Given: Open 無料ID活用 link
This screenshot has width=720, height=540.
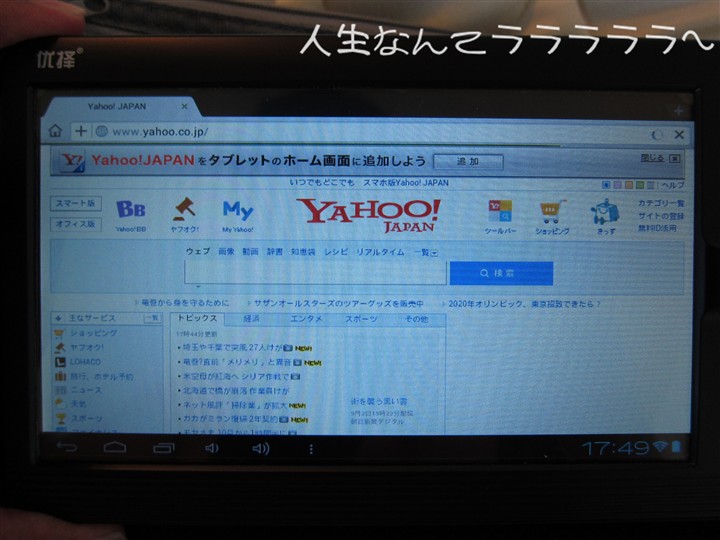Looking at the screenshot, I should [657, 228].
